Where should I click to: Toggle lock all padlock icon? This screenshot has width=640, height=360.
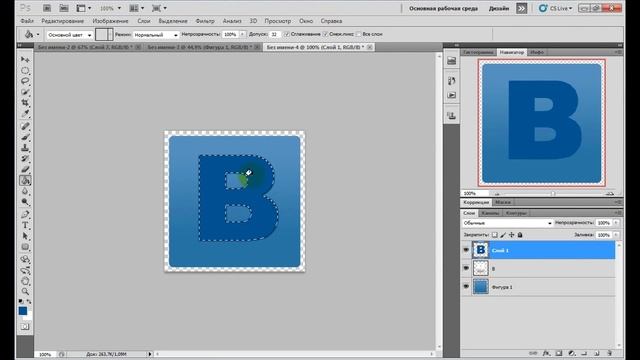tap(520, 235)
